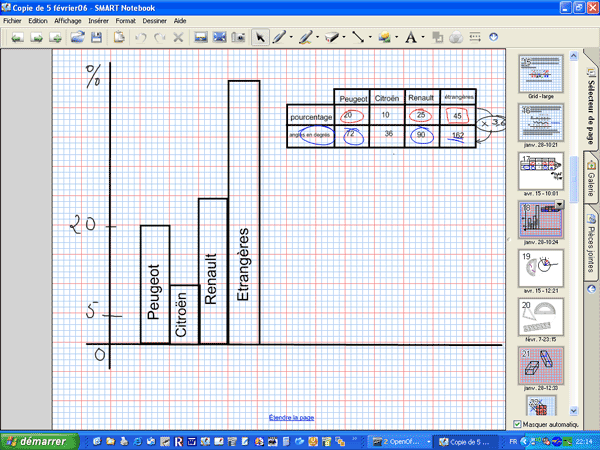This screenshot has height=450, width=600.
Task: Select page 17 thumbnail
Action: [541, 171]
